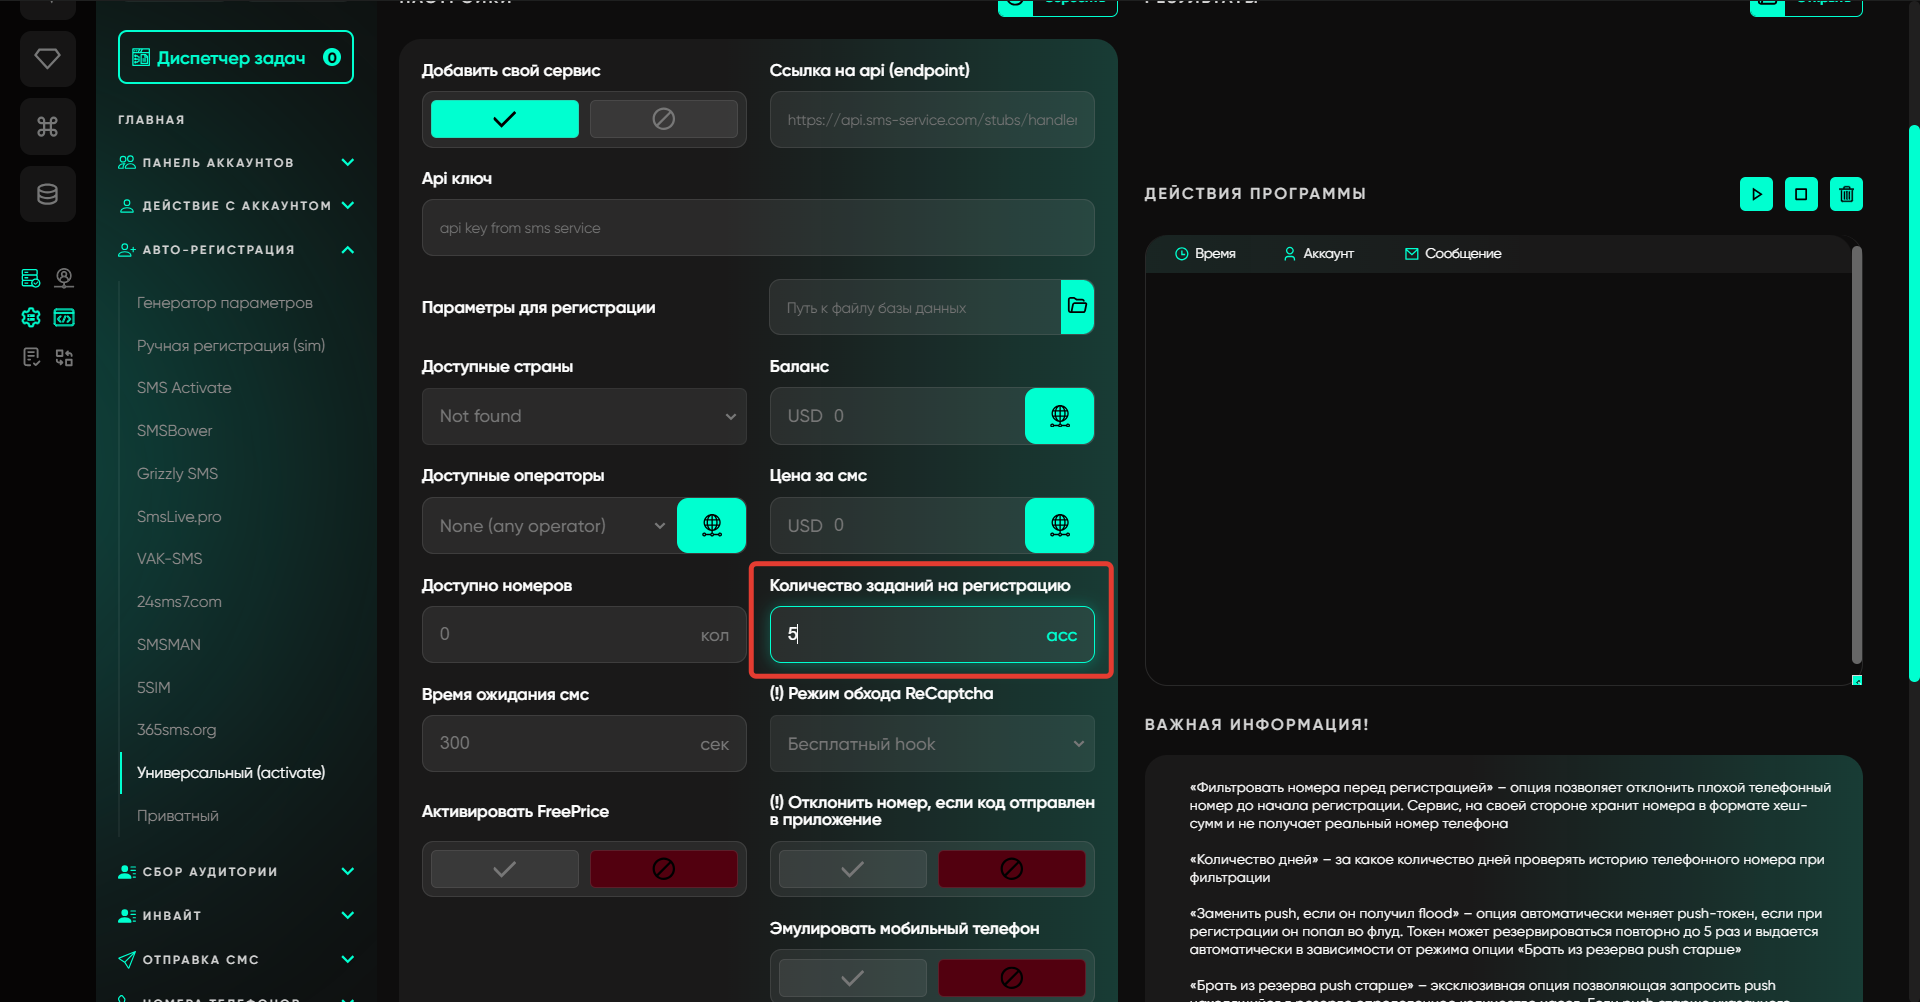Click the globe button next to Цена за смс
This screenshot has width=1920, height=1002.
click(1059, 525)
